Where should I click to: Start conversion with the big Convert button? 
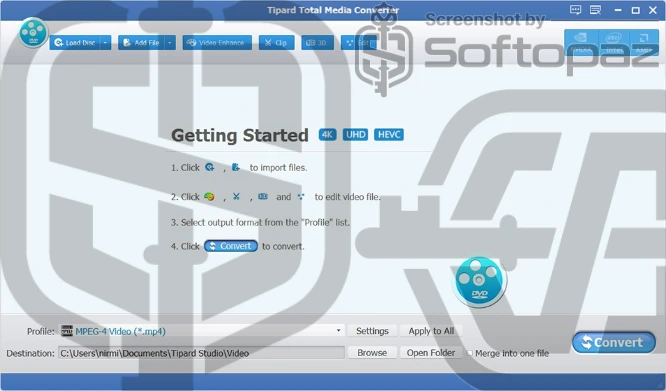(x=614, y=342)
